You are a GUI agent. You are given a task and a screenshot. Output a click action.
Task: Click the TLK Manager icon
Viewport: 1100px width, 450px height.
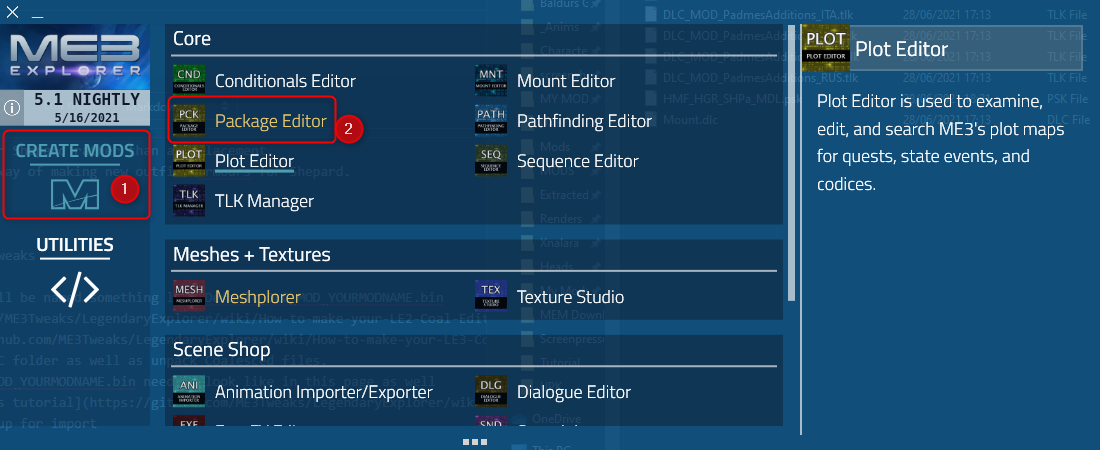click(x=188, y=201)
